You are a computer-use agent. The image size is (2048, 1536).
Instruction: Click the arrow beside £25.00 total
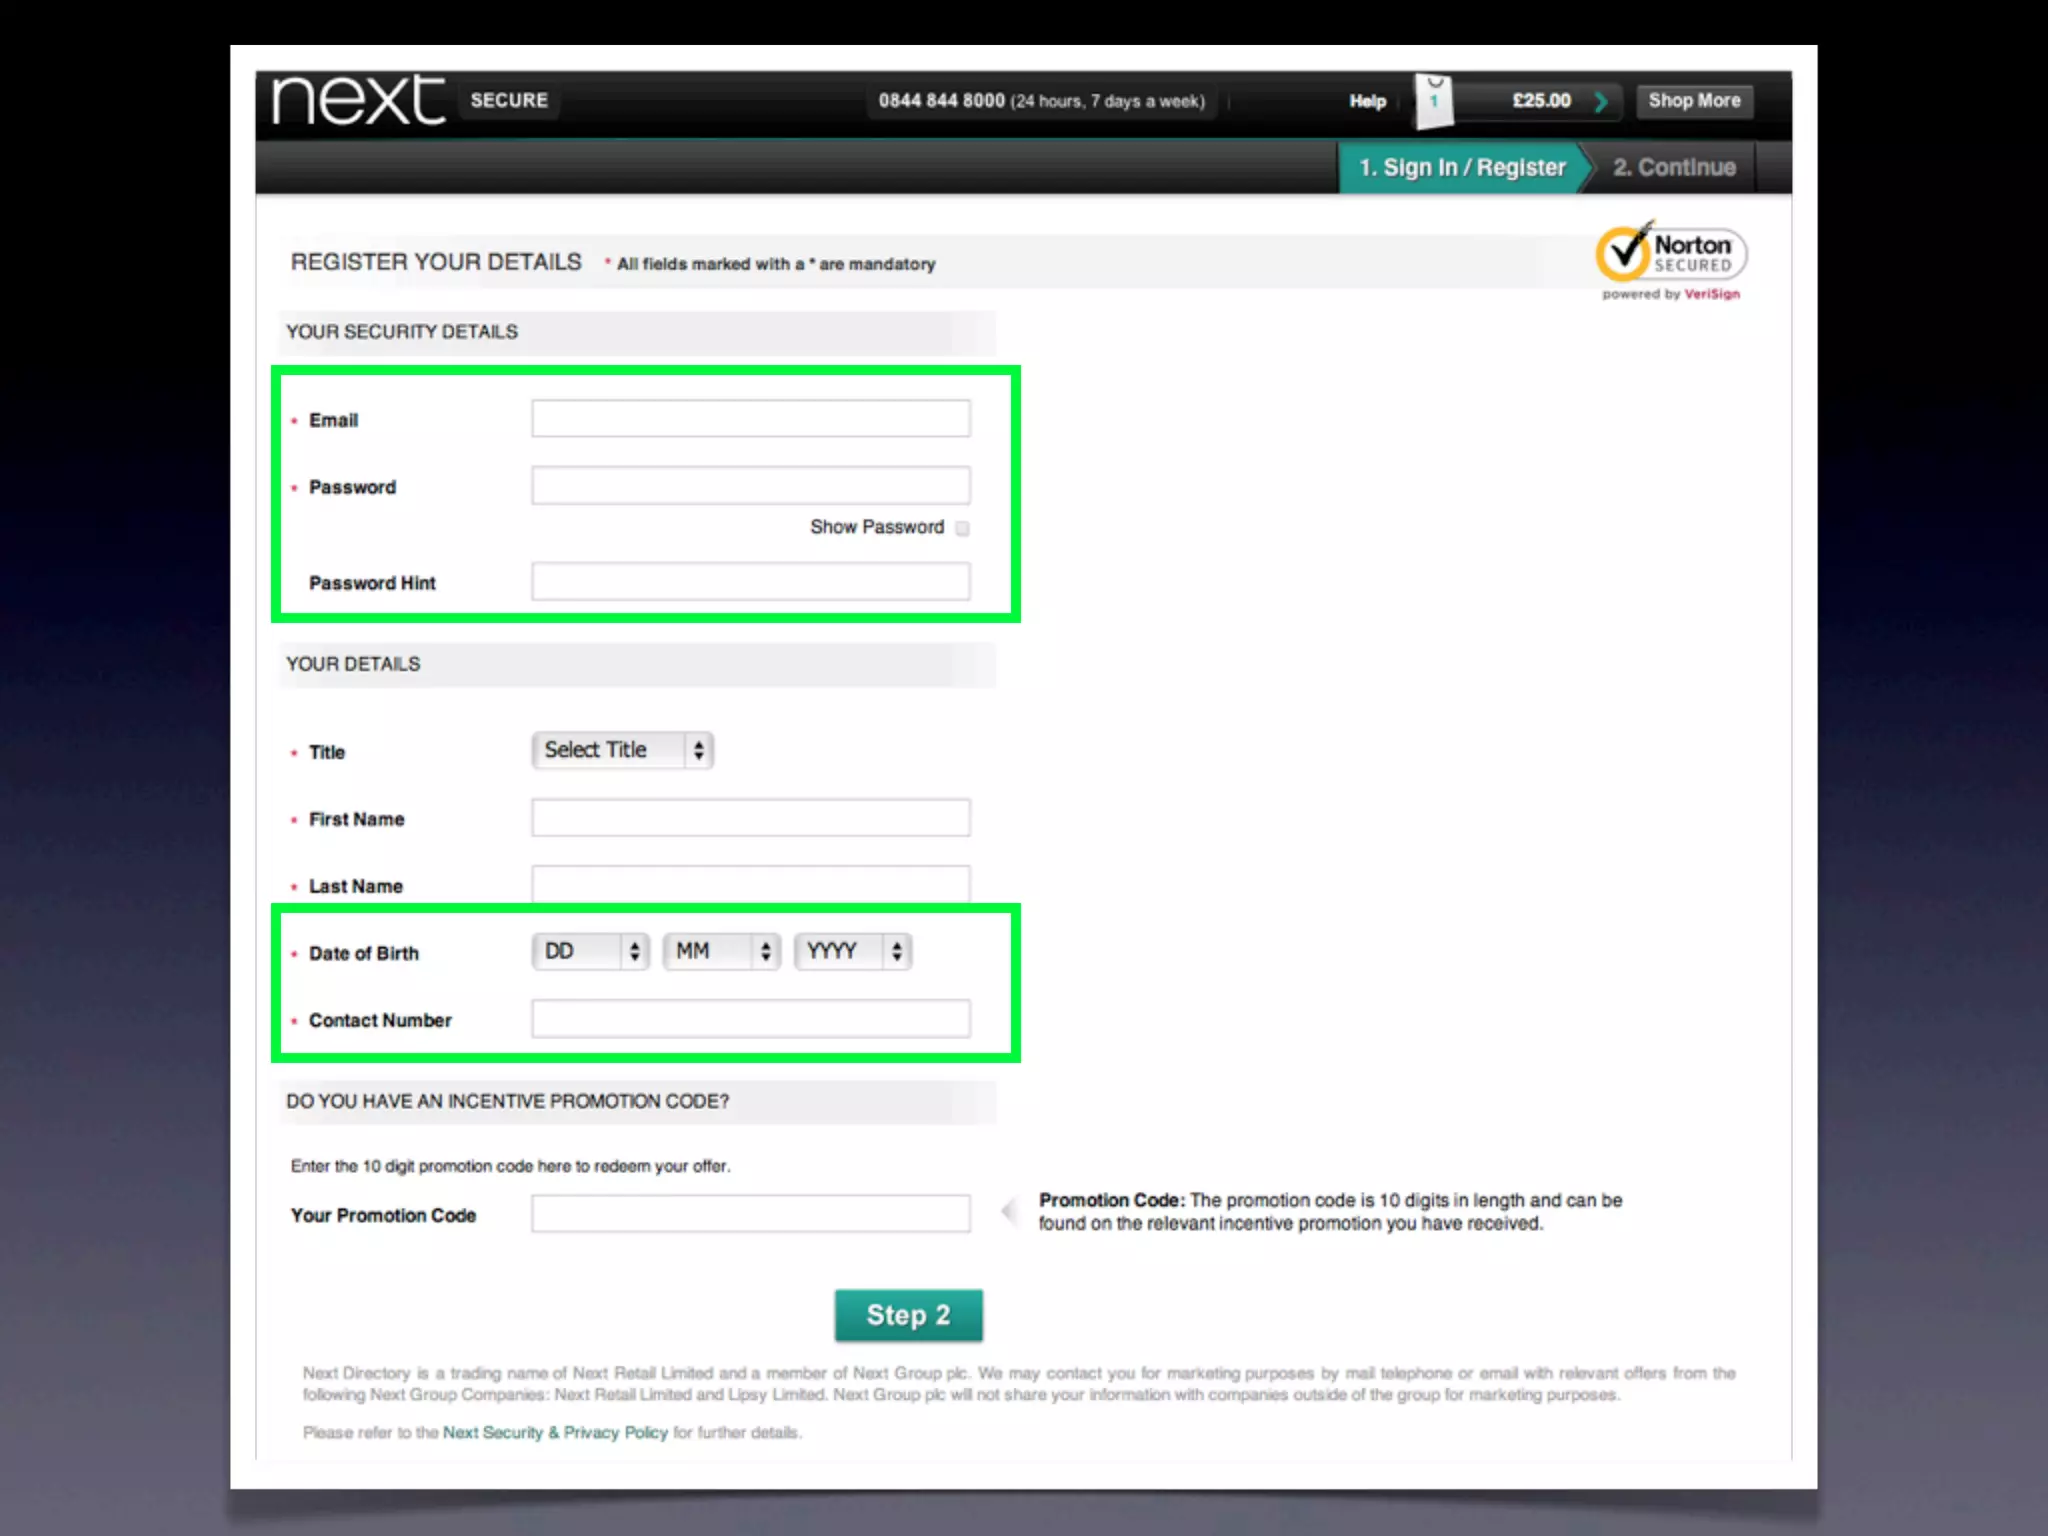[1601, 101]
